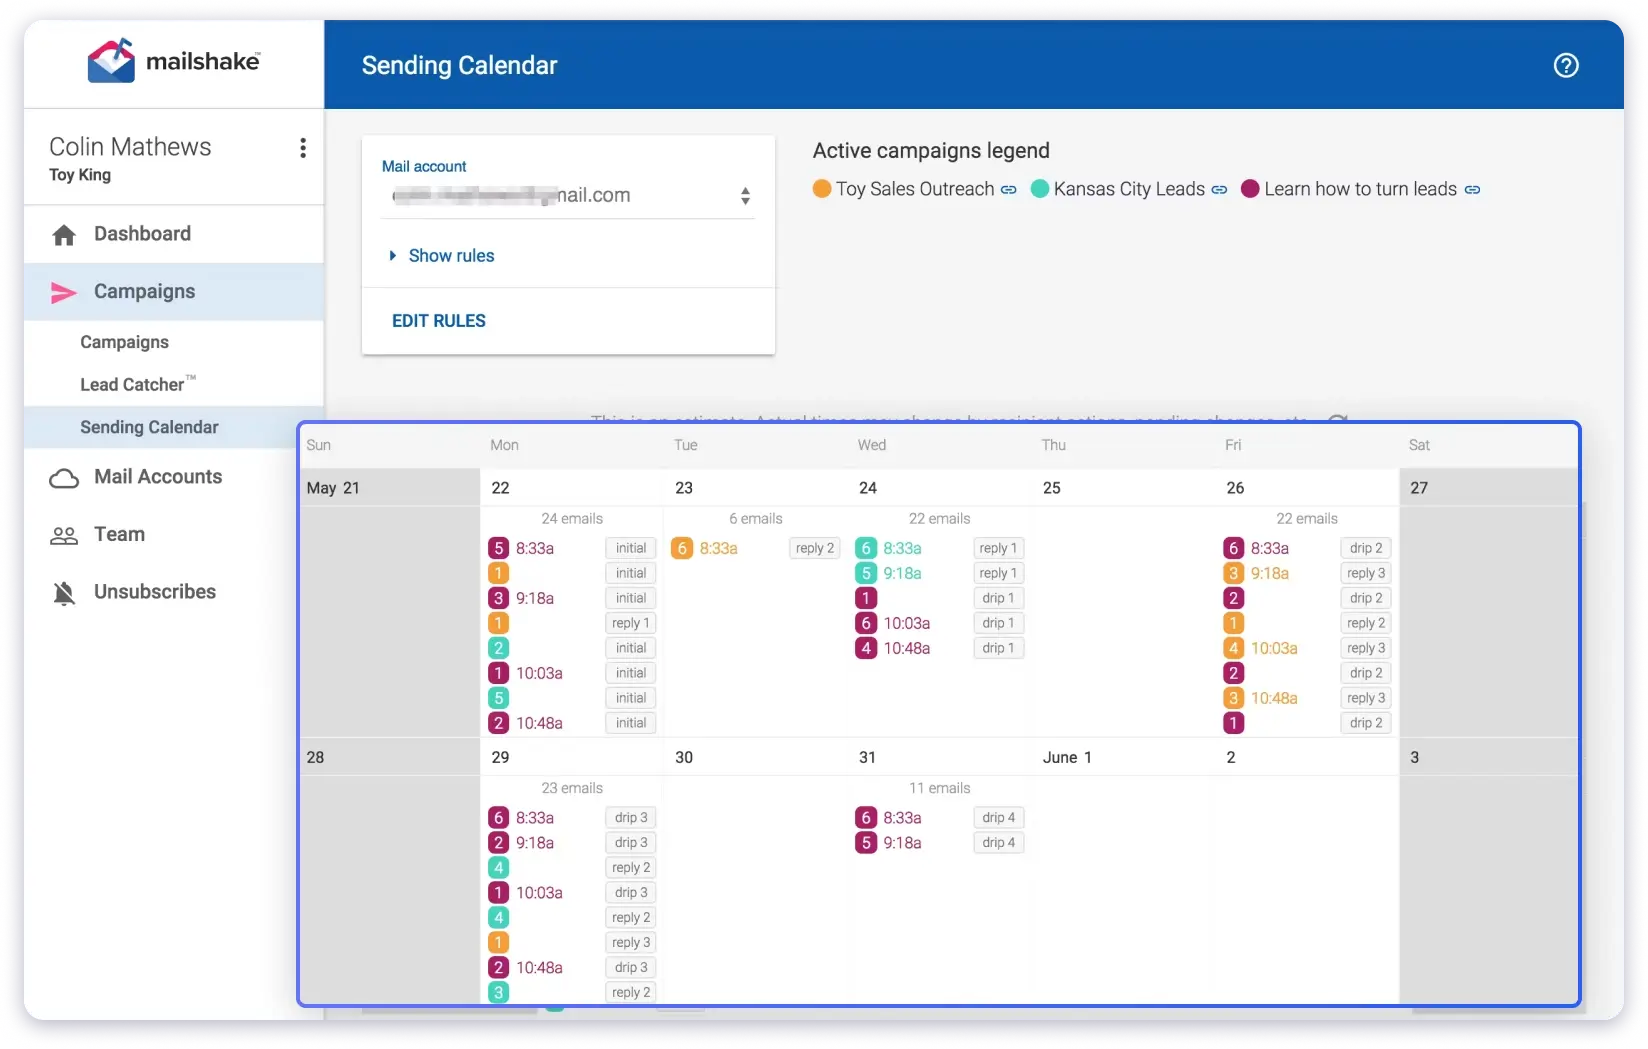This screenshot has width=1648, height=1049.
Task: Open link icon next to Toy Sales Outreach
Action: point(1009,189)
